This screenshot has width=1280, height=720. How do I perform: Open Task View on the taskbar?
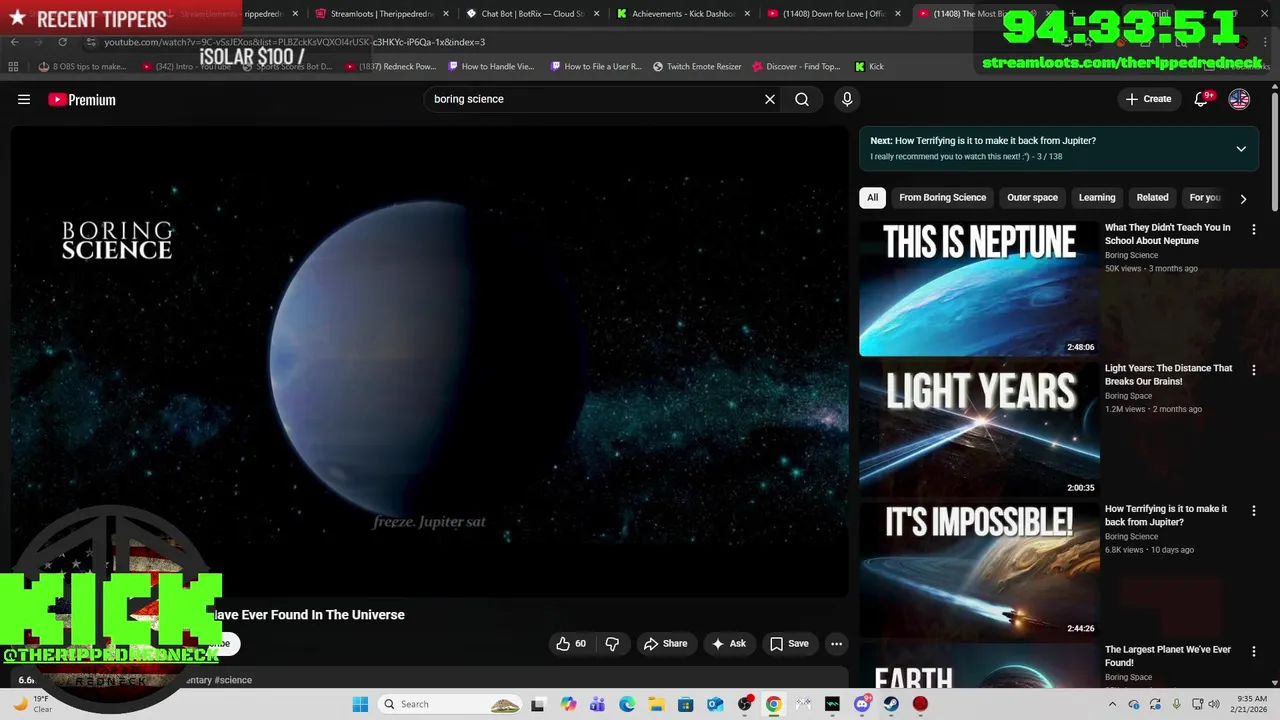point(537,704)
